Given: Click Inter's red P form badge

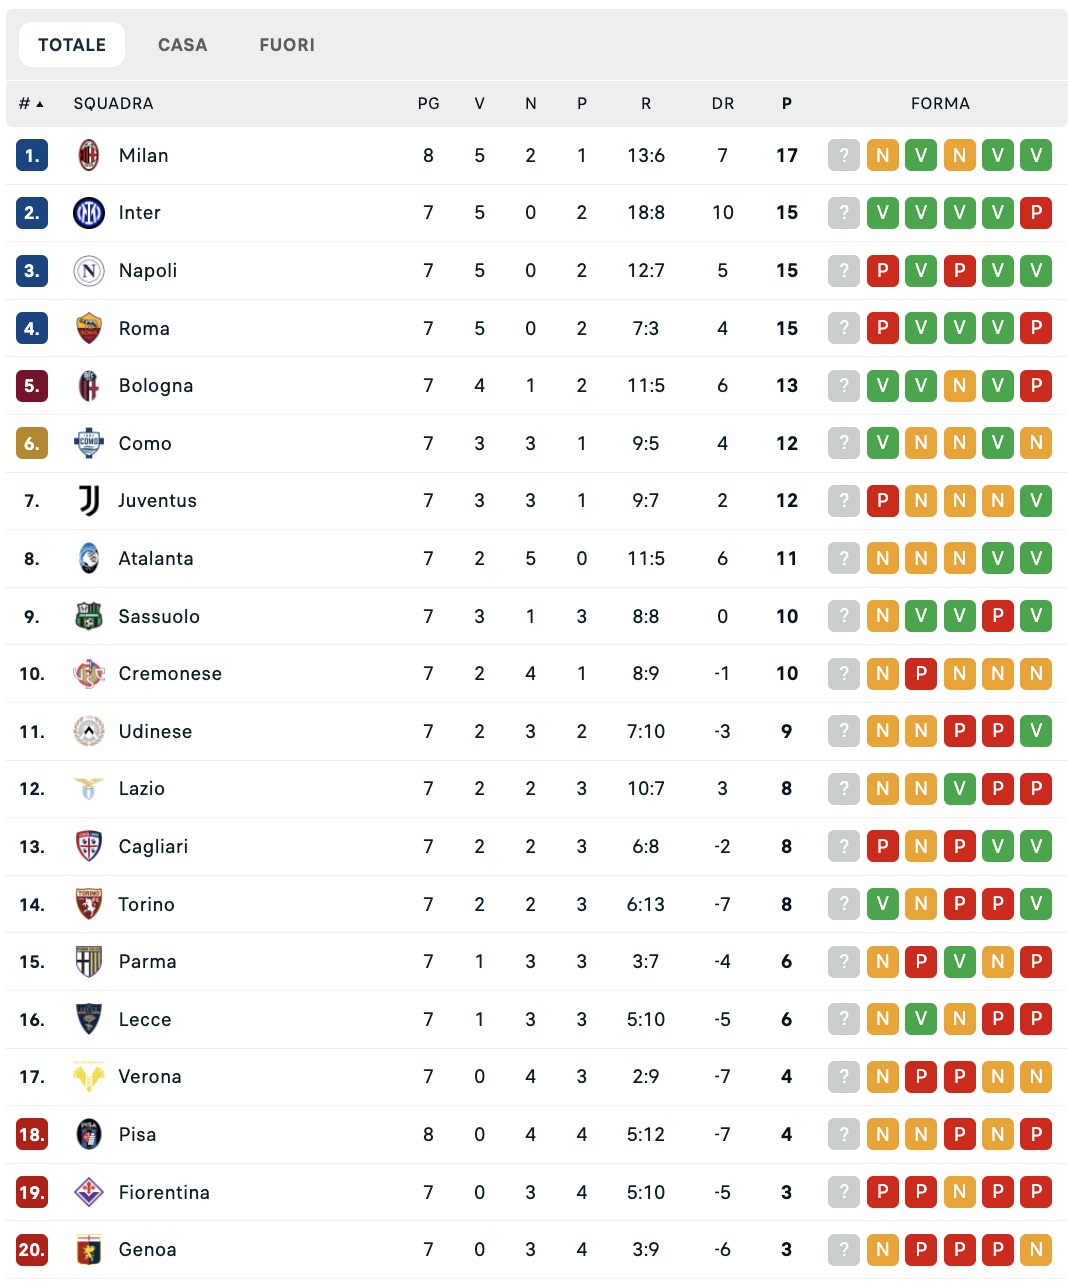Looking at the screenshot, I should pos(1036,213).
